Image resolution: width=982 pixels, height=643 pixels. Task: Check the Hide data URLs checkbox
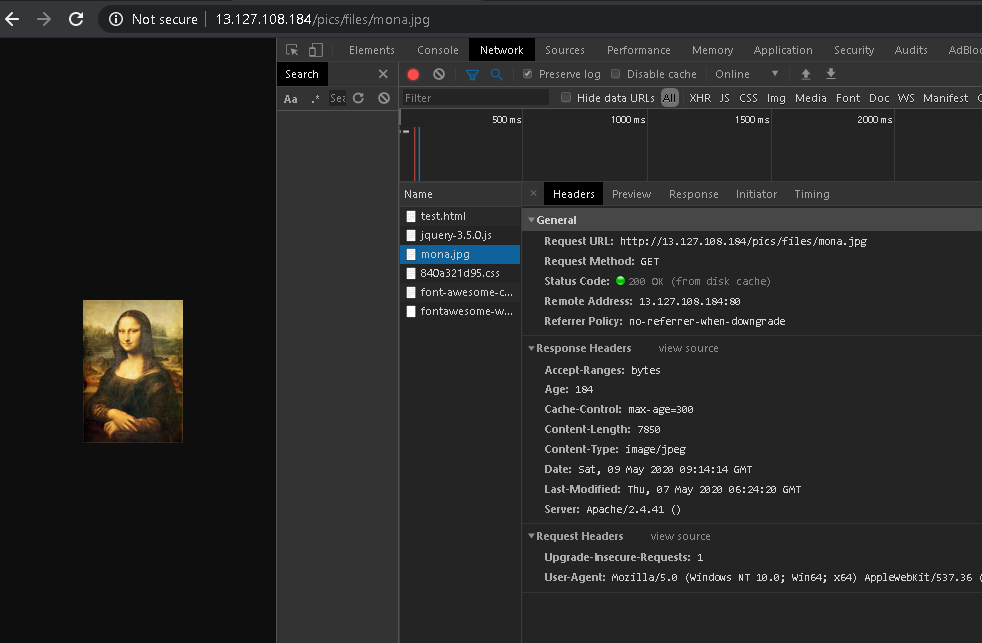coord(566,97)
